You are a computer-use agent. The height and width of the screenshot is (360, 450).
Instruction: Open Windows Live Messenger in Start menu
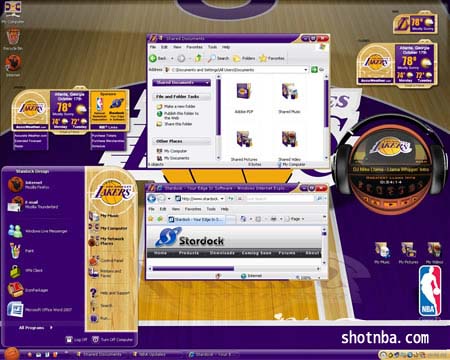click(x=38, y=231)
